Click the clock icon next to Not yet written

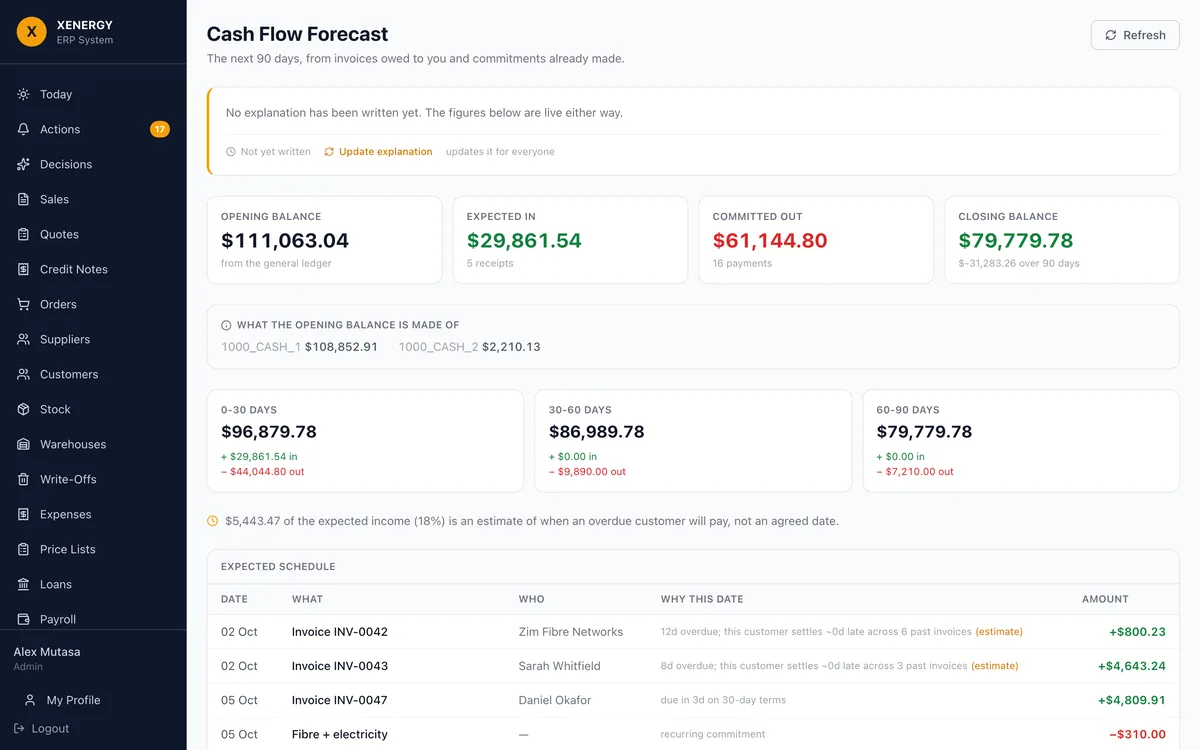[231, 152]
